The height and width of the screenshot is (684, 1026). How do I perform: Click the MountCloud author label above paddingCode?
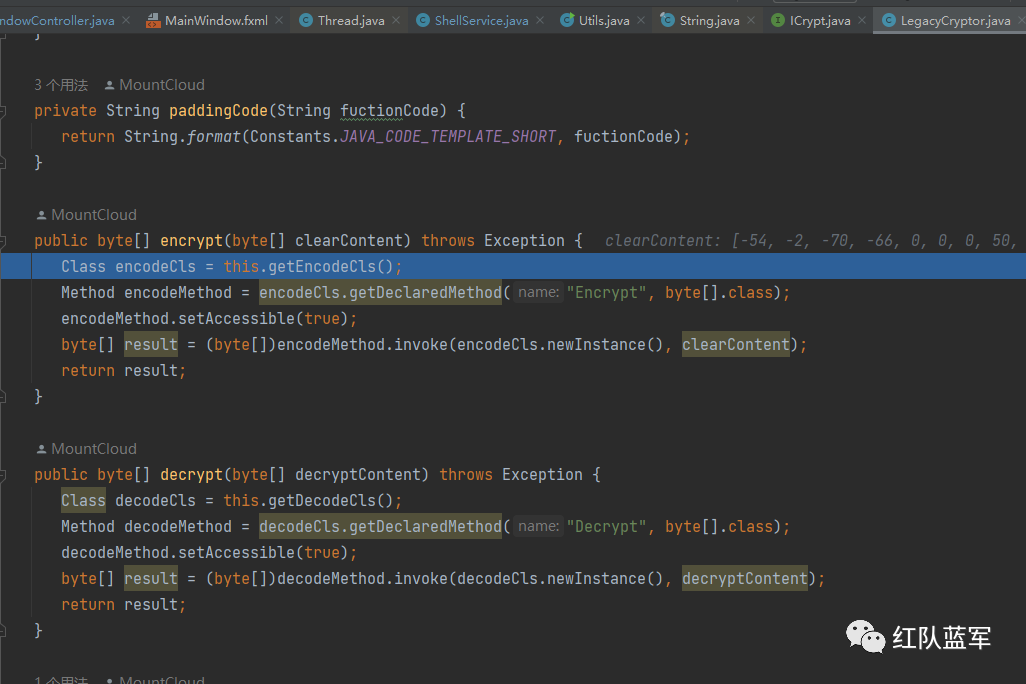[162, 85]
